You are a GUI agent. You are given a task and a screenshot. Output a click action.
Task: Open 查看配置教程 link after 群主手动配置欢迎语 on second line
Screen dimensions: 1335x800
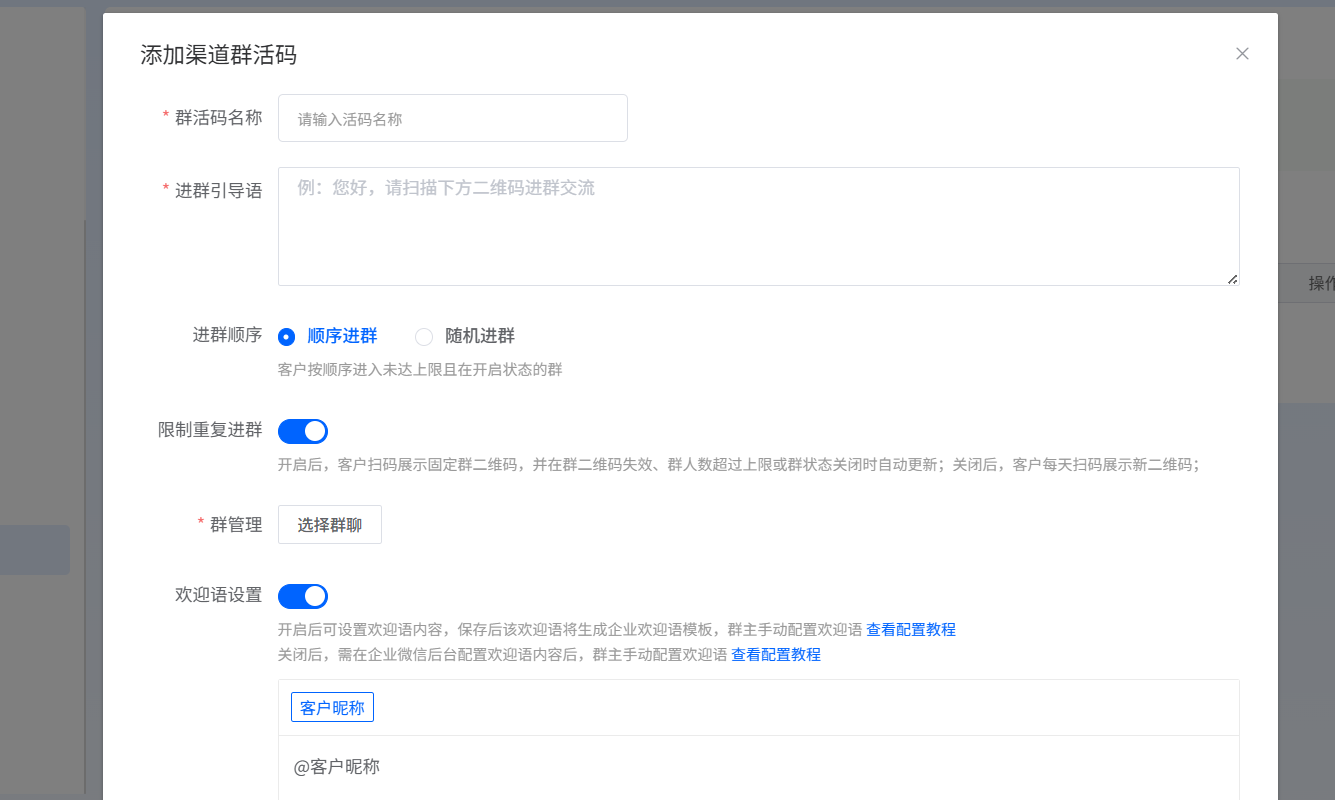tap(776, 655)
